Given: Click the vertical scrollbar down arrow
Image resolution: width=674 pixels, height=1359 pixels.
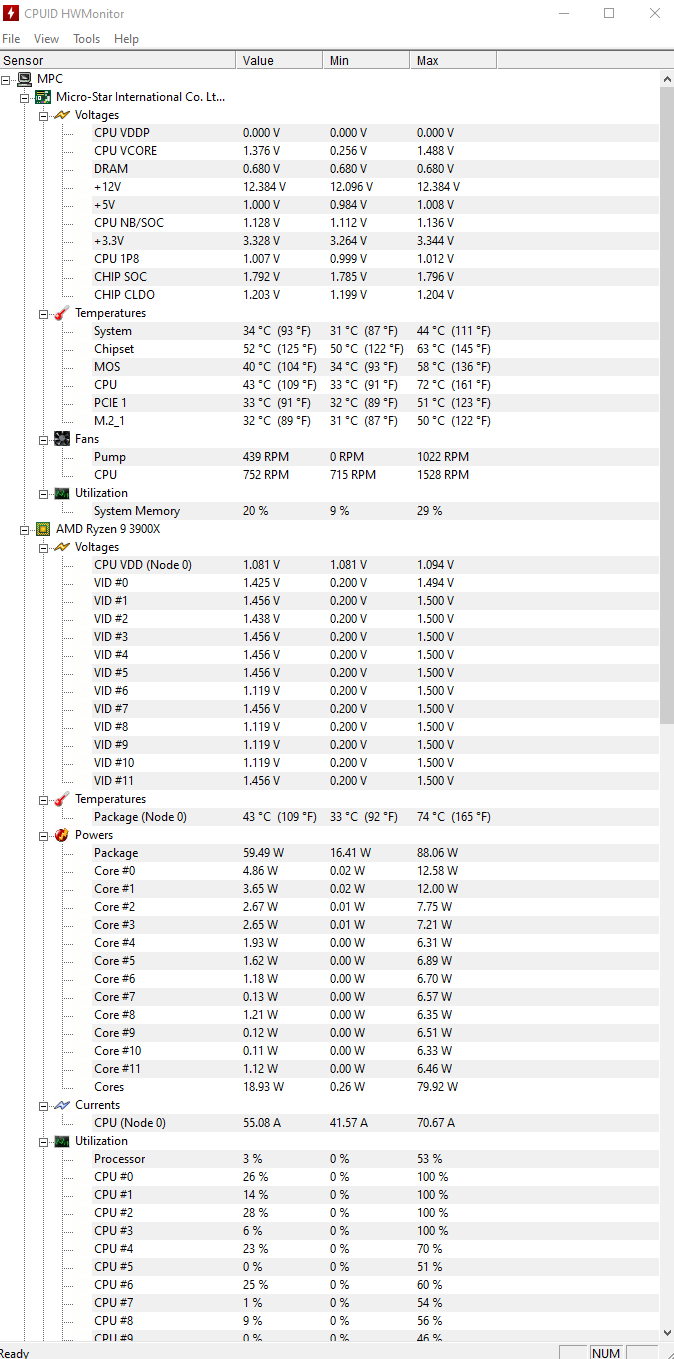Looking at the screenshot, I should point(667,1333).
